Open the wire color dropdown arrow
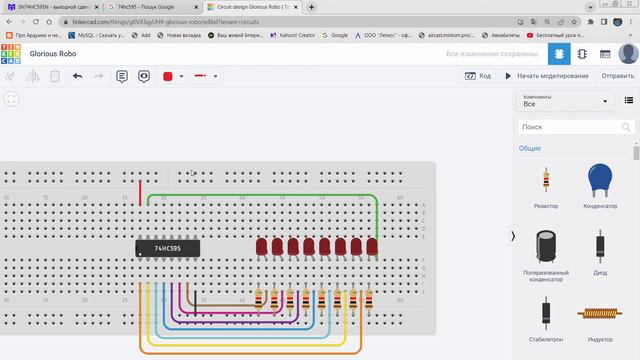 click(181, 76)
